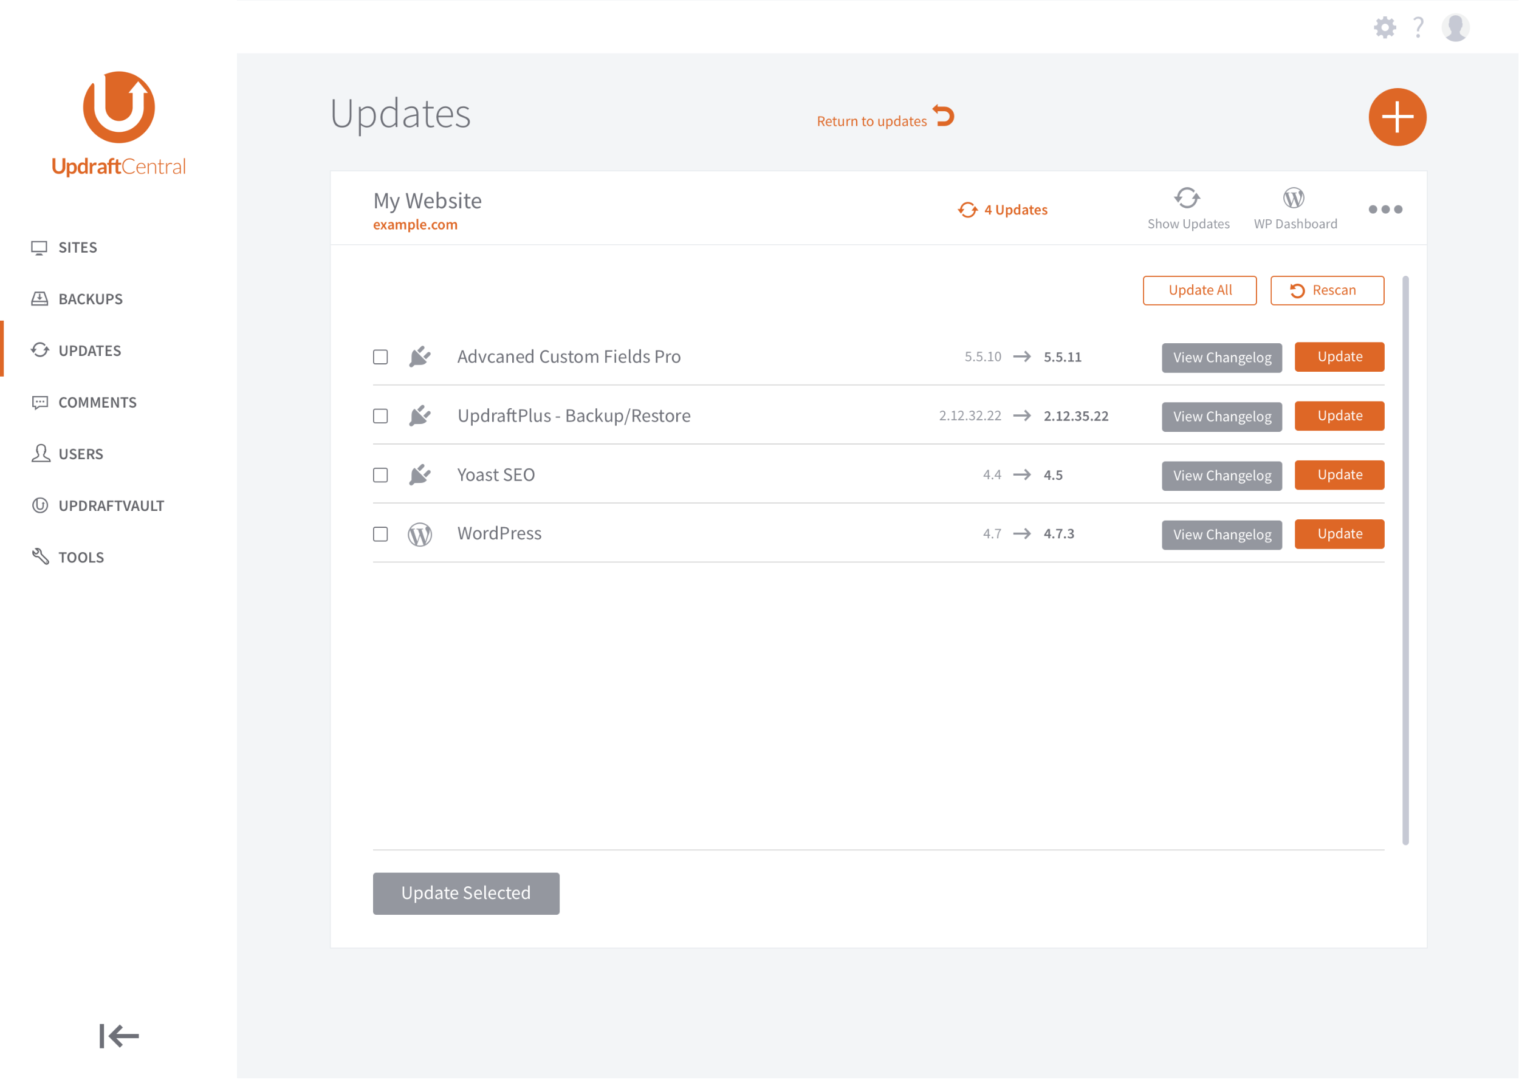The height and width of the screenshot is (1080, 1519).
Task: Check the Yoast SEO checkbox
Action: [x=380, y=475]
